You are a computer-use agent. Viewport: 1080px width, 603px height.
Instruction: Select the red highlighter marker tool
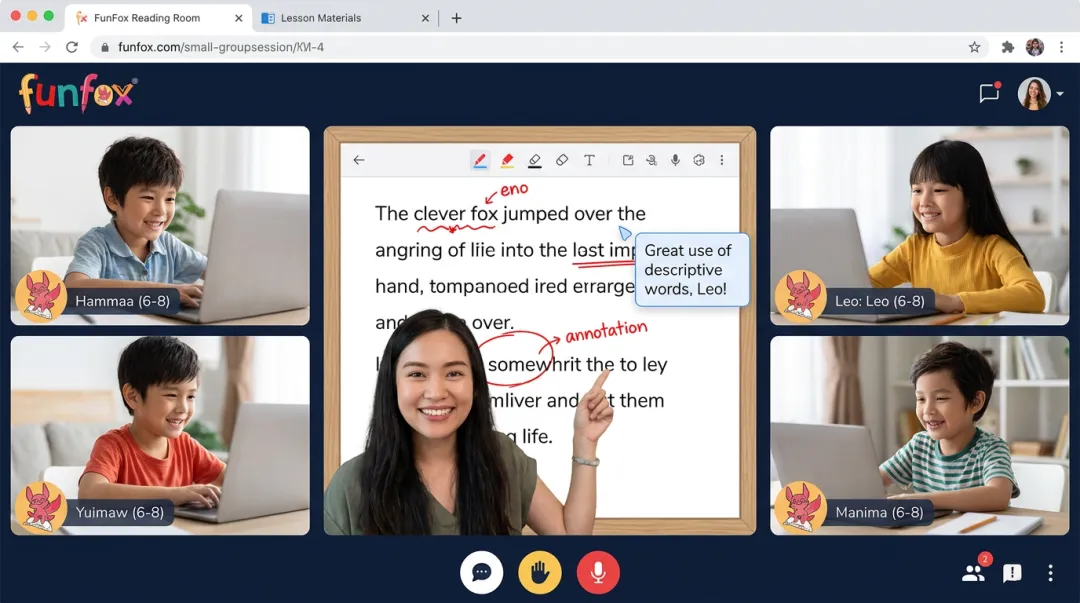[507, 161]
